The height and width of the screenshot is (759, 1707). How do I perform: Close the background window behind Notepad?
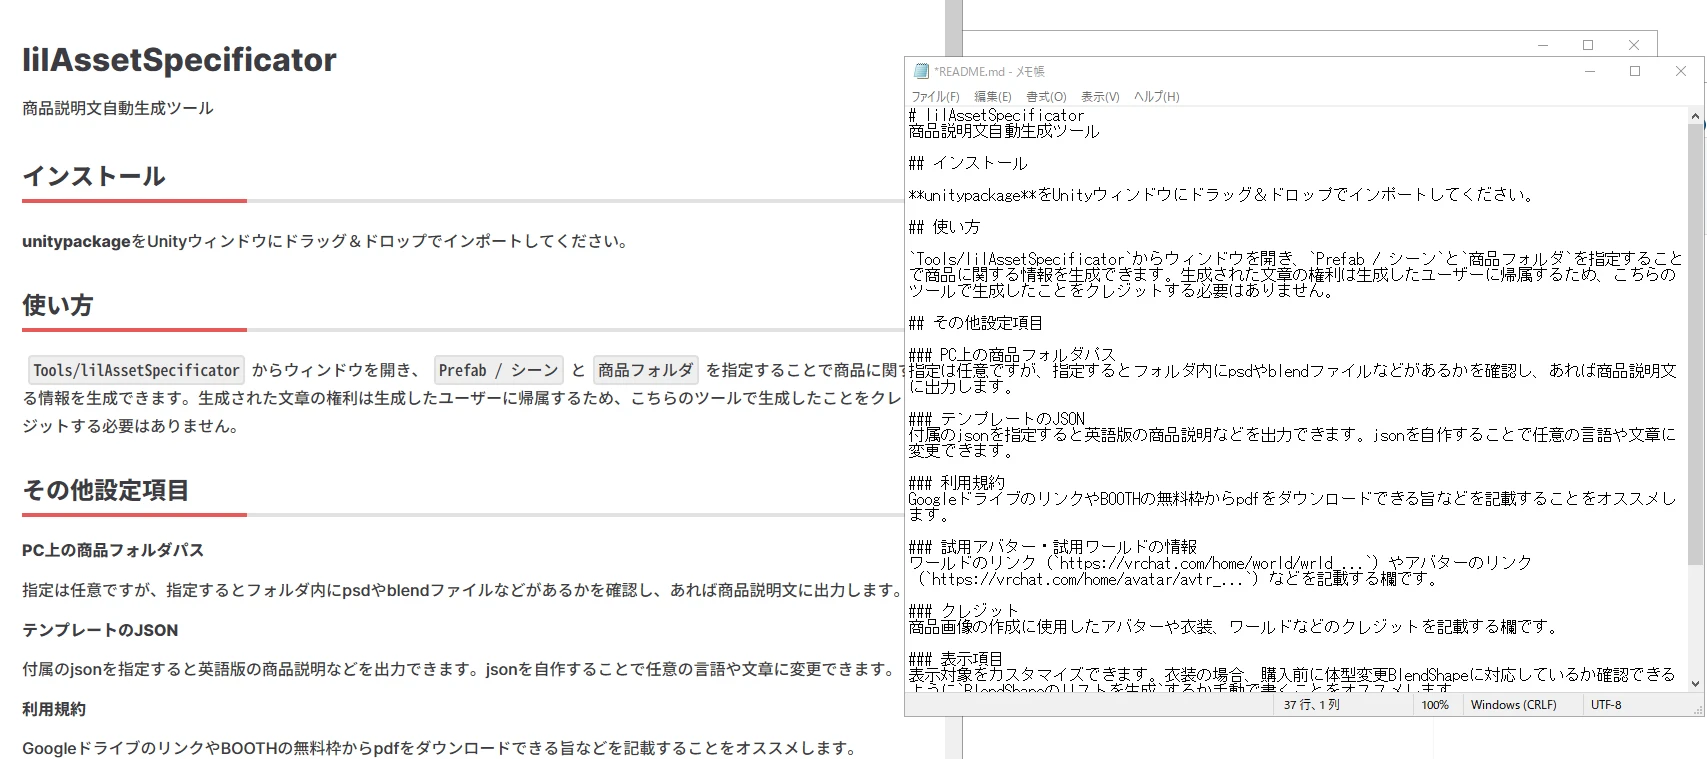[1634, 45]
